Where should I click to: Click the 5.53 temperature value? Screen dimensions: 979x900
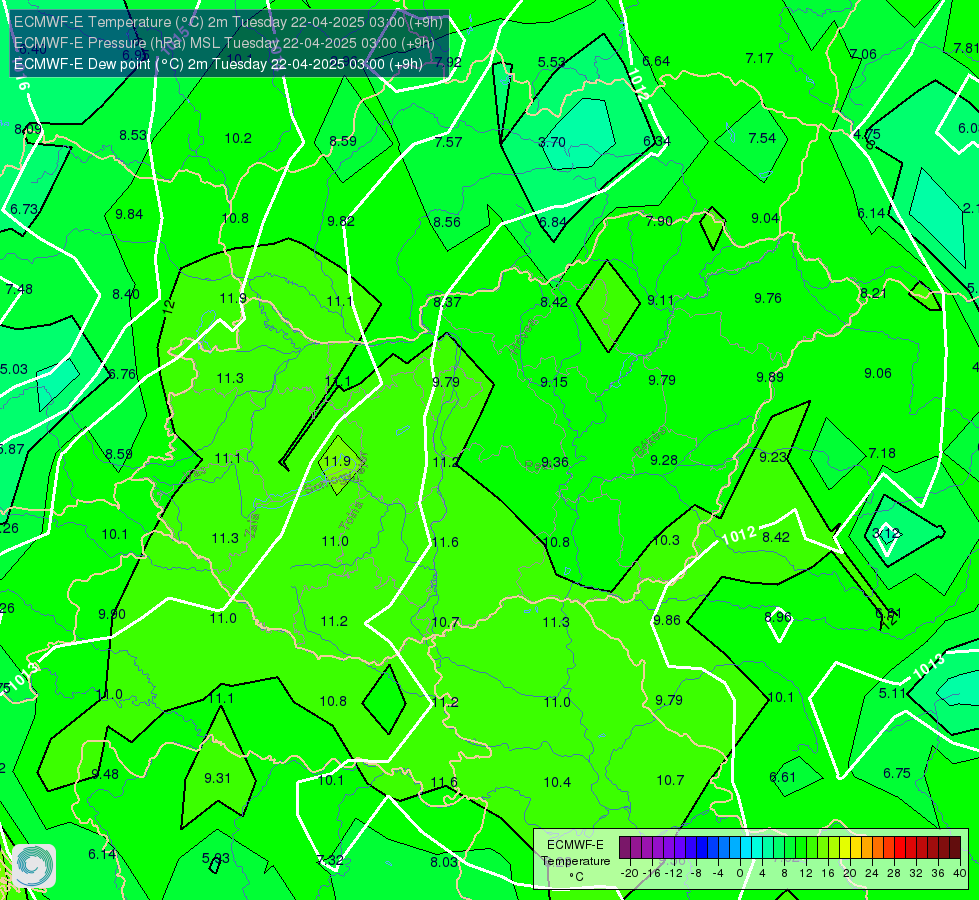(551, 62)
